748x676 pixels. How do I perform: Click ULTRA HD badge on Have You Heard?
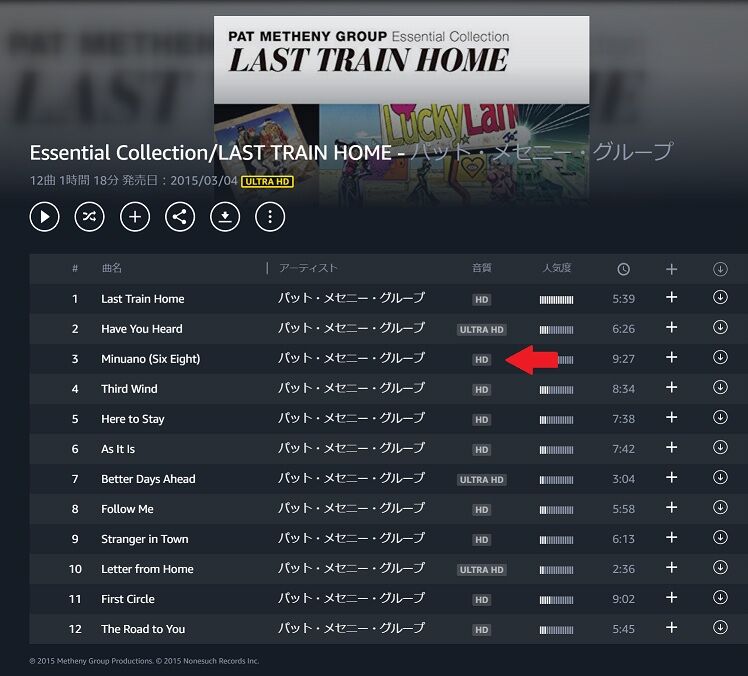pos(481,330)
